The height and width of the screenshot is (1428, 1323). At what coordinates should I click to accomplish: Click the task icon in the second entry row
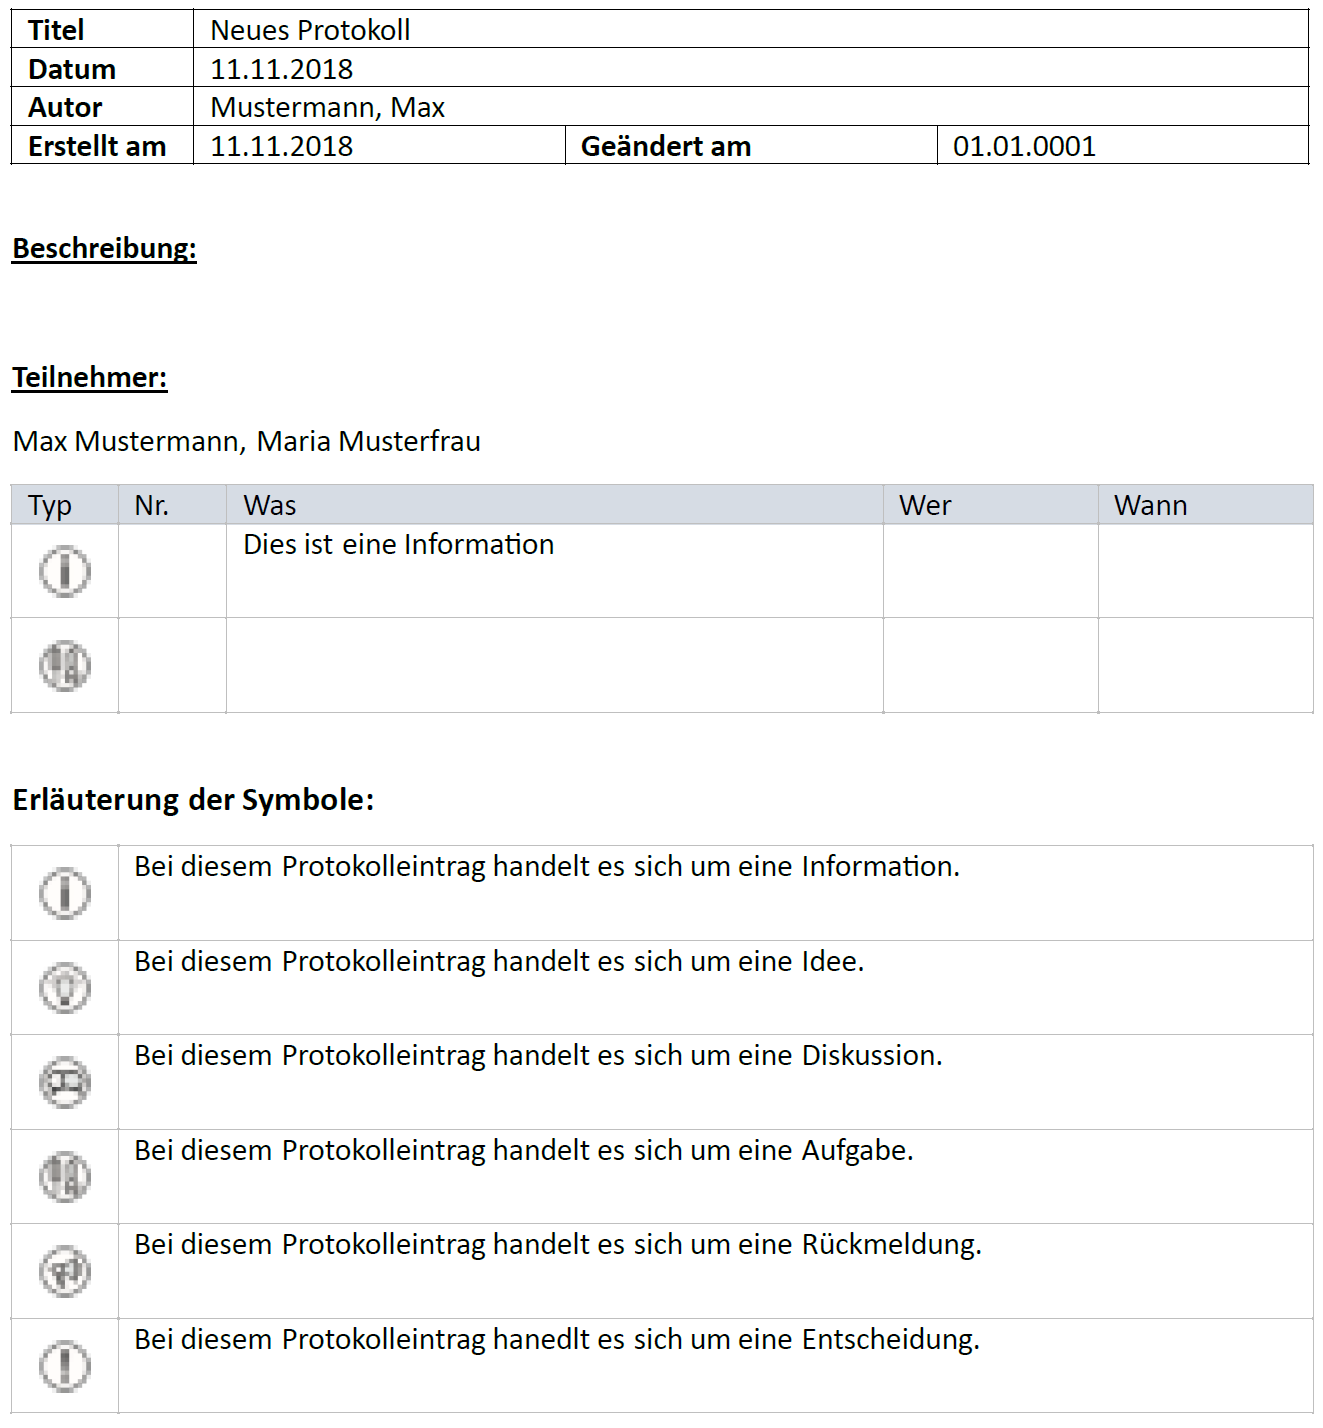65,666
